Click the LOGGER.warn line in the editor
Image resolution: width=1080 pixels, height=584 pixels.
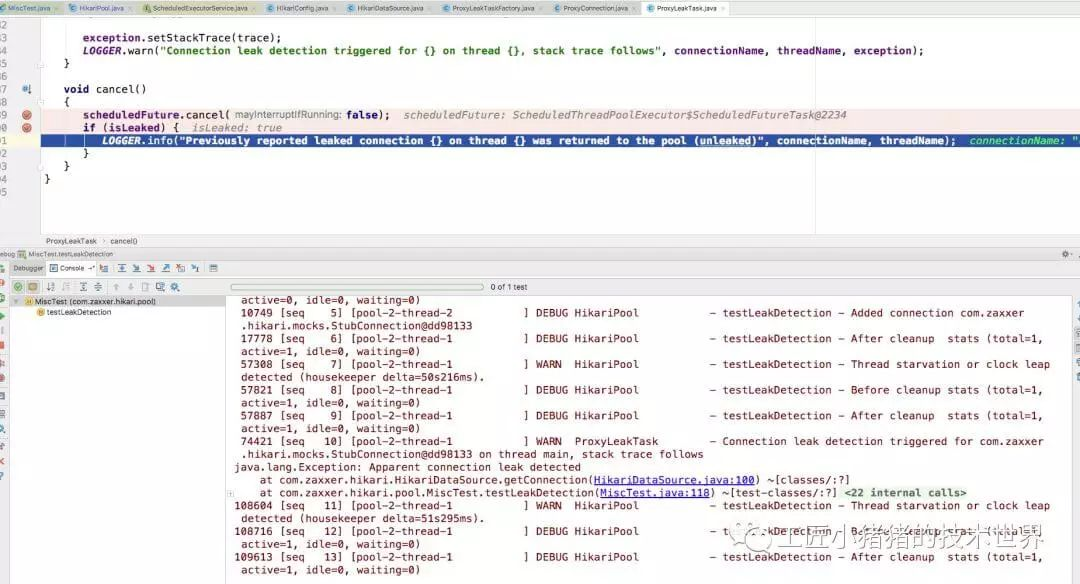point(503,51)
